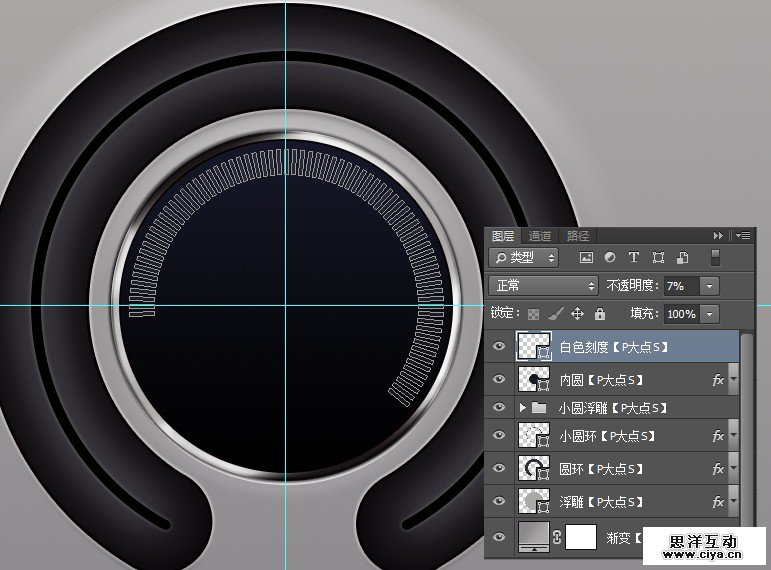Toggle visibility of the 内圆 layer
This screenshot has height=570, width=771.
coord(499,380)
